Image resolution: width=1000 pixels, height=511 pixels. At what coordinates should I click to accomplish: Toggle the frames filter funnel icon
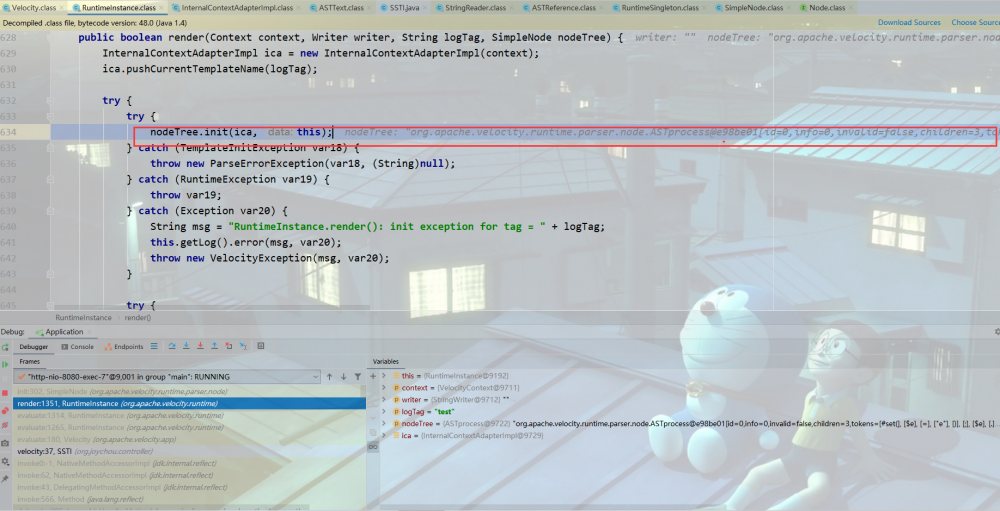(358, 376)
